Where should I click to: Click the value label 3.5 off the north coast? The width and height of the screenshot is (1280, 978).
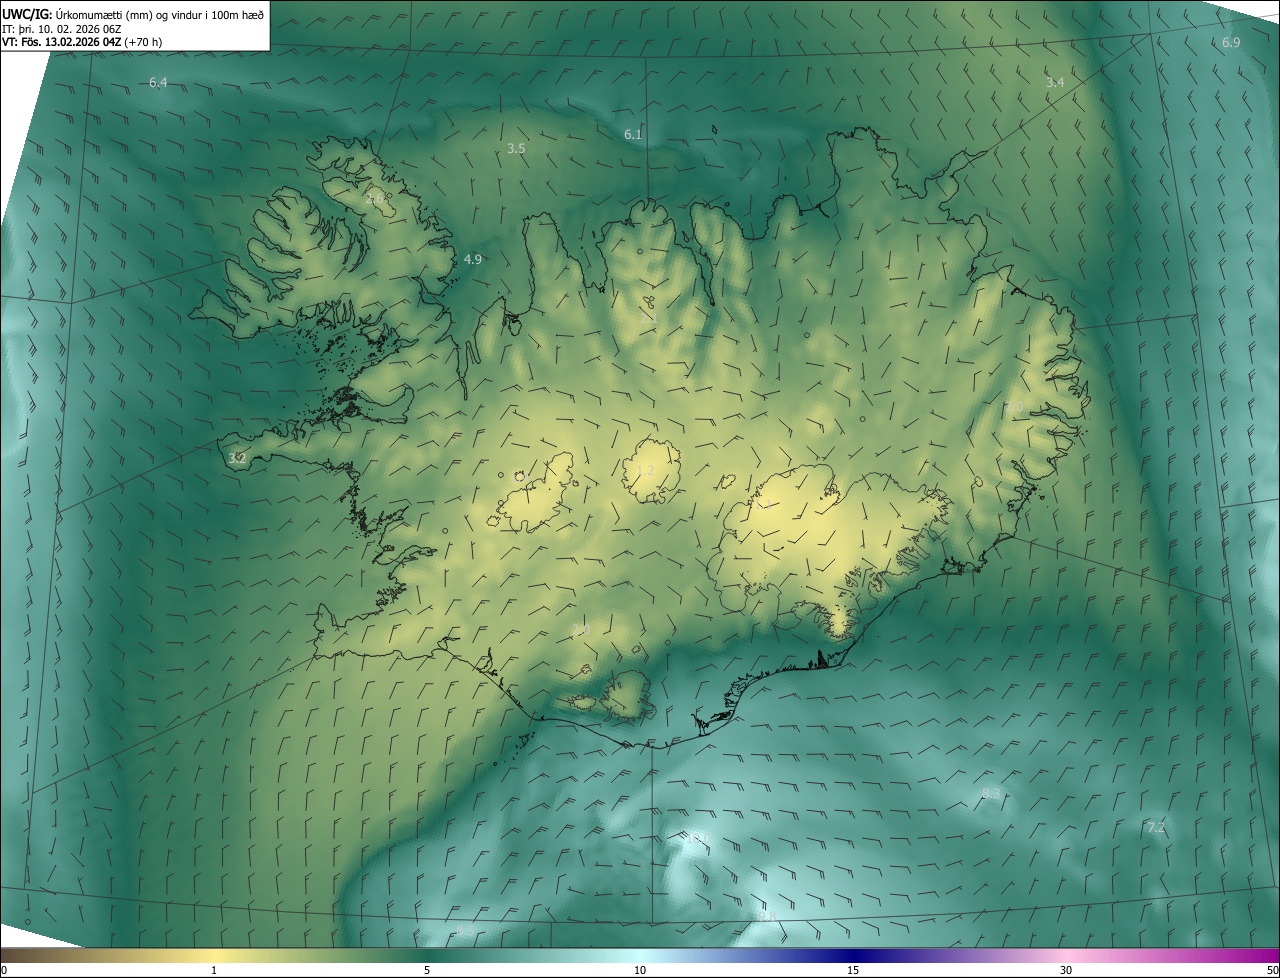[516, 148]
